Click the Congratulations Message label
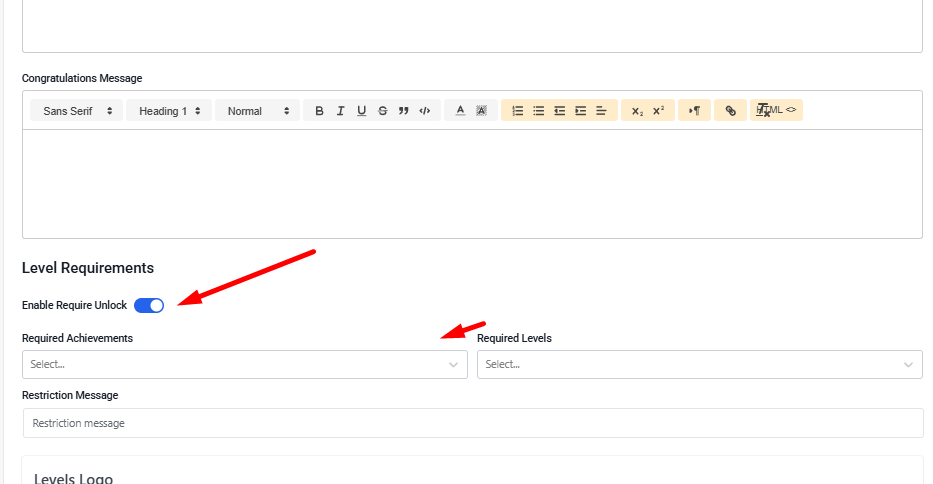This screenshot has height=484, width=933. click(82, 78)
